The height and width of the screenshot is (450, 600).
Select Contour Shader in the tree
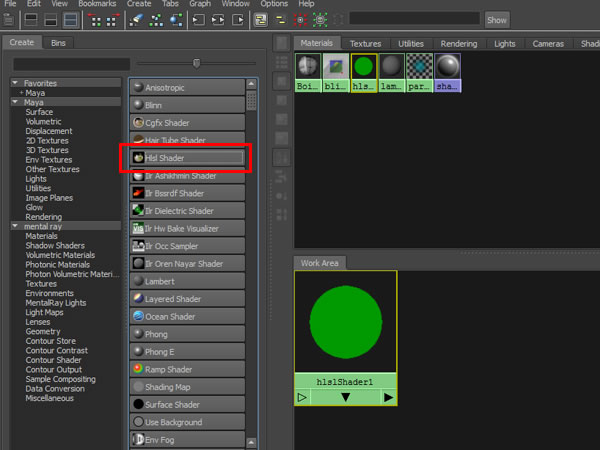click(x=53, y=360)
